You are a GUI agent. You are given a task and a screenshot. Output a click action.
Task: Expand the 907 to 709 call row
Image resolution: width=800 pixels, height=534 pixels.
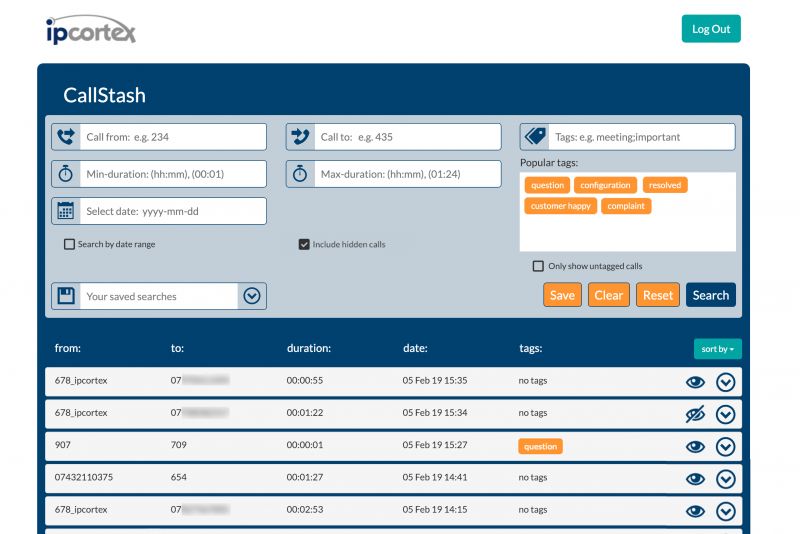point(726,447)
